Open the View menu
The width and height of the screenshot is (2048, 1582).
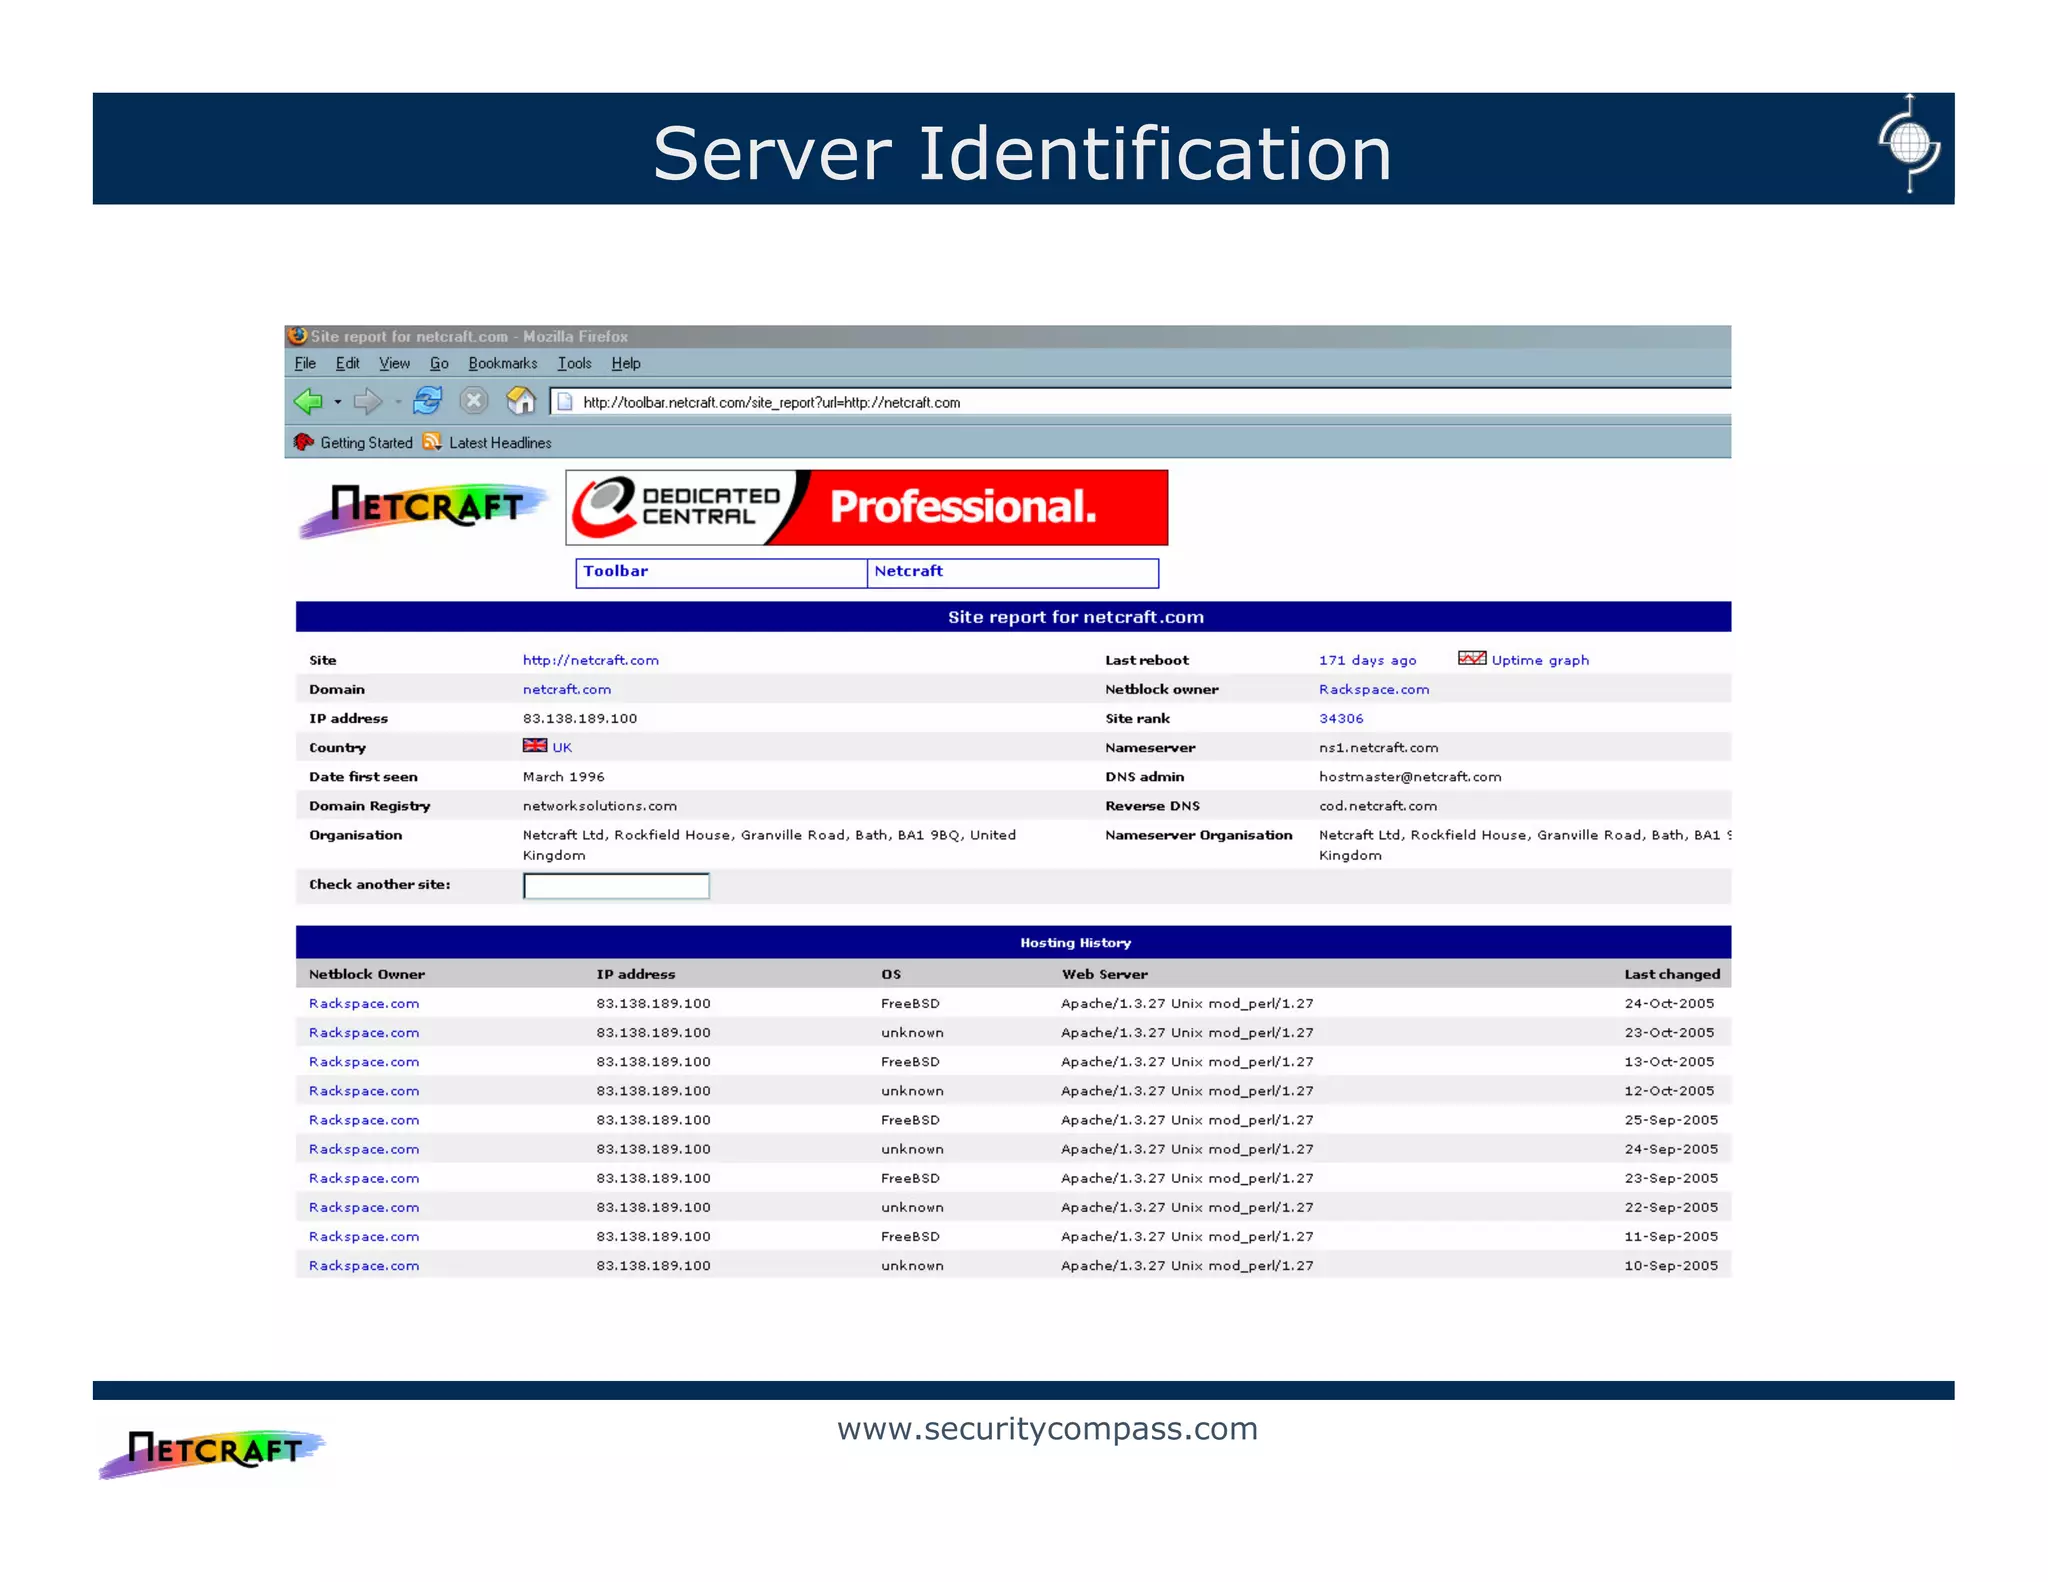(x=395, y=364)
